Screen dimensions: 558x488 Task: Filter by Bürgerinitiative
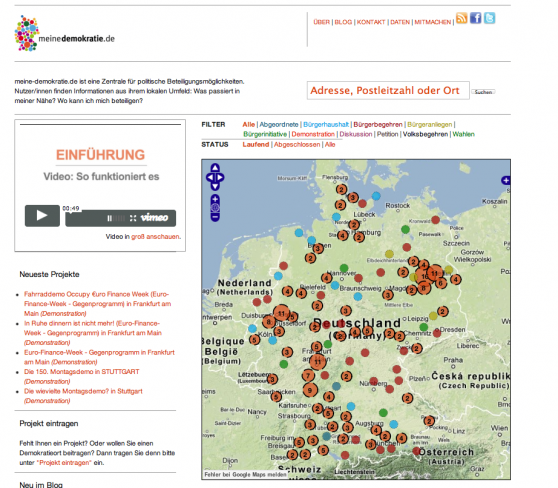265,134
